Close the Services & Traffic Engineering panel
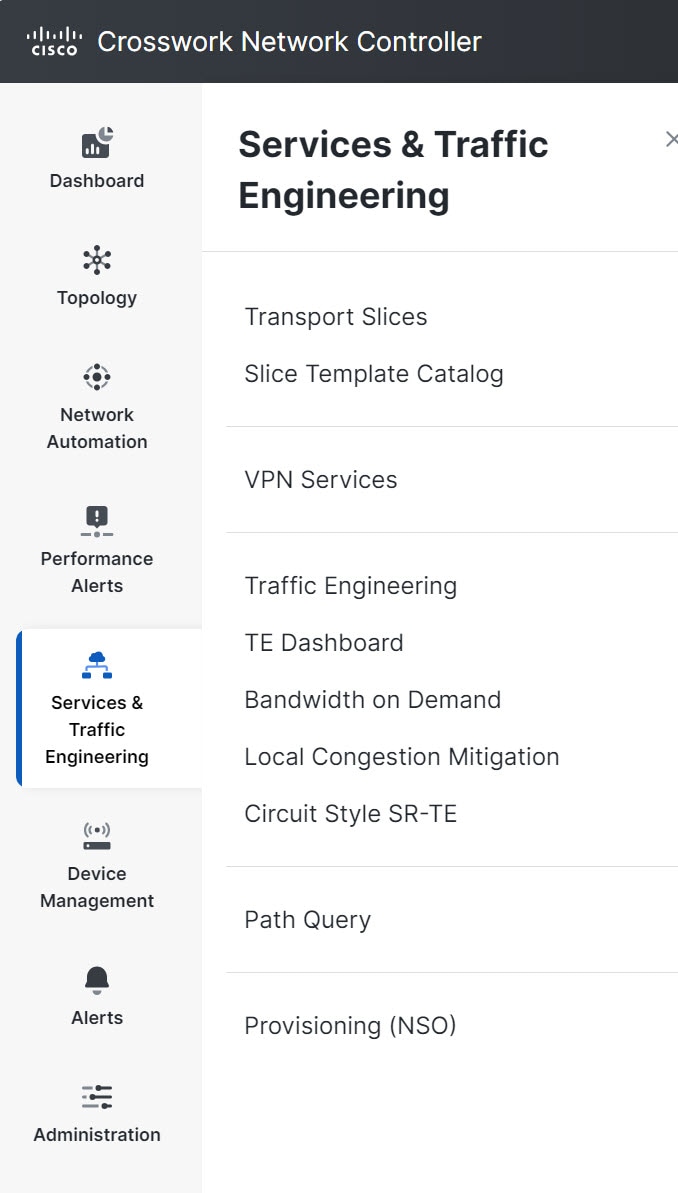The width and height of the screenshot is (678, 1193). 671,139
